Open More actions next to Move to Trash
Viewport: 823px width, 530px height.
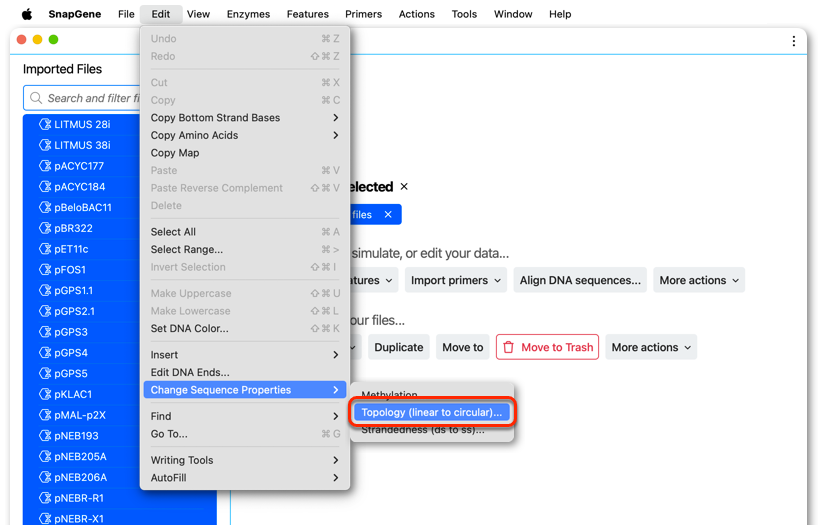pos(651,347)
